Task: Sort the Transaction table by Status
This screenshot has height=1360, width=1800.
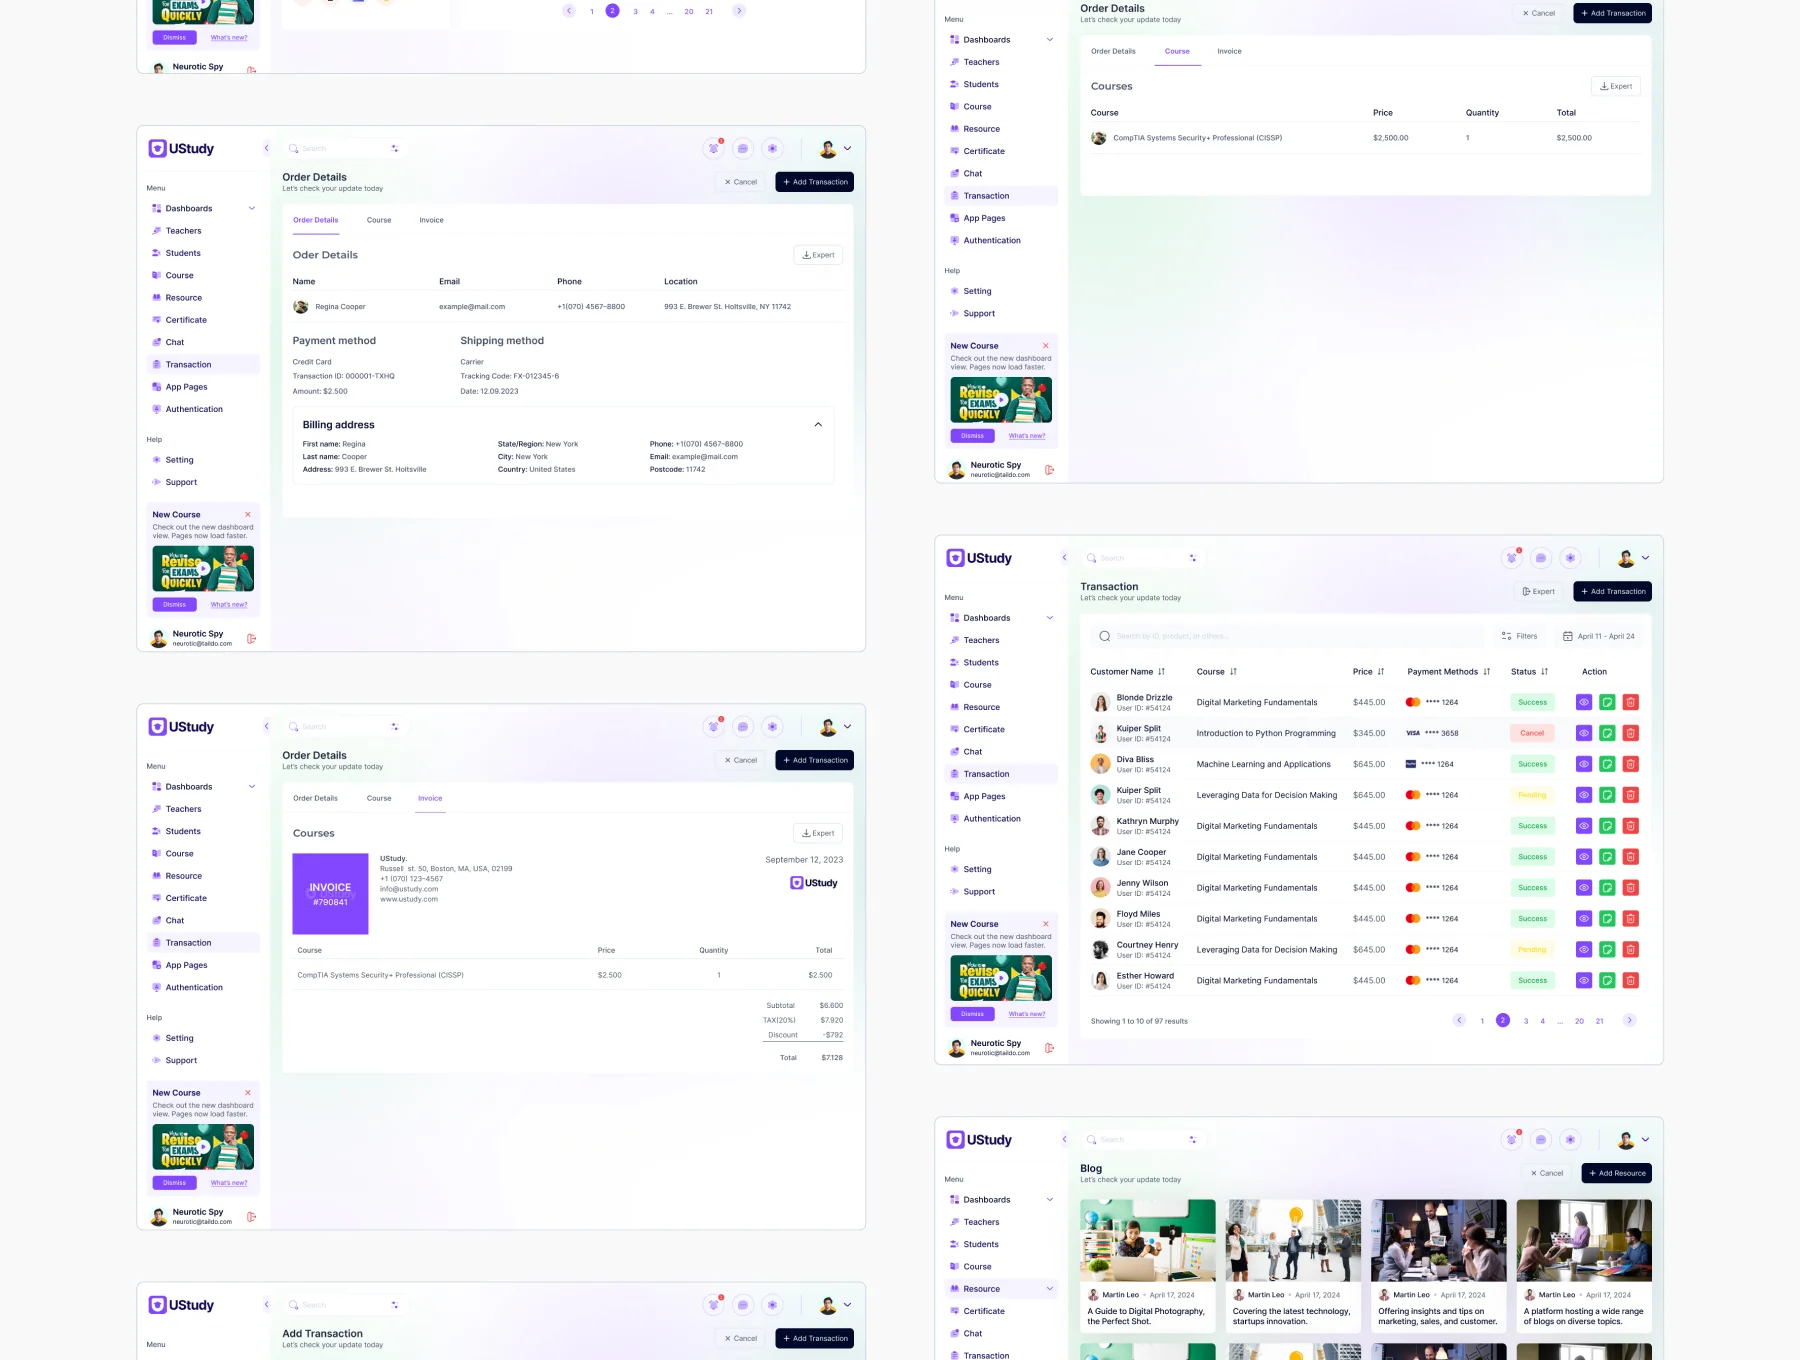Action: click(1545, 672)
